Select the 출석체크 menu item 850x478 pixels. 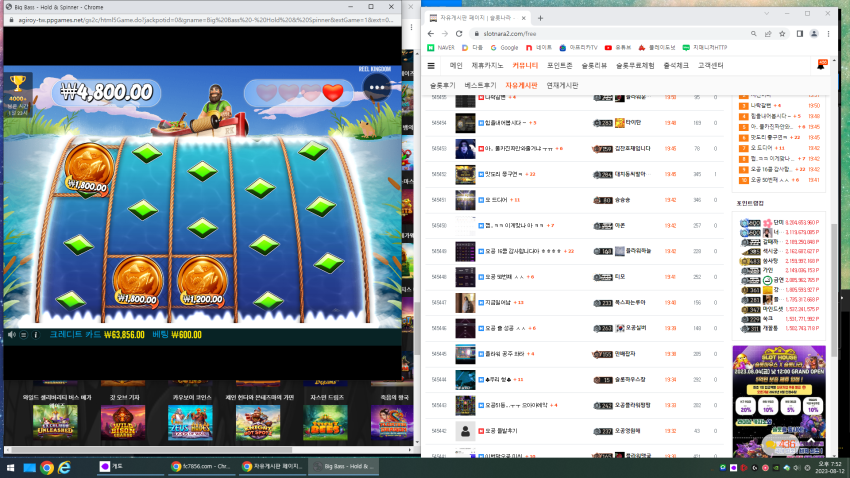coord(676,66)
